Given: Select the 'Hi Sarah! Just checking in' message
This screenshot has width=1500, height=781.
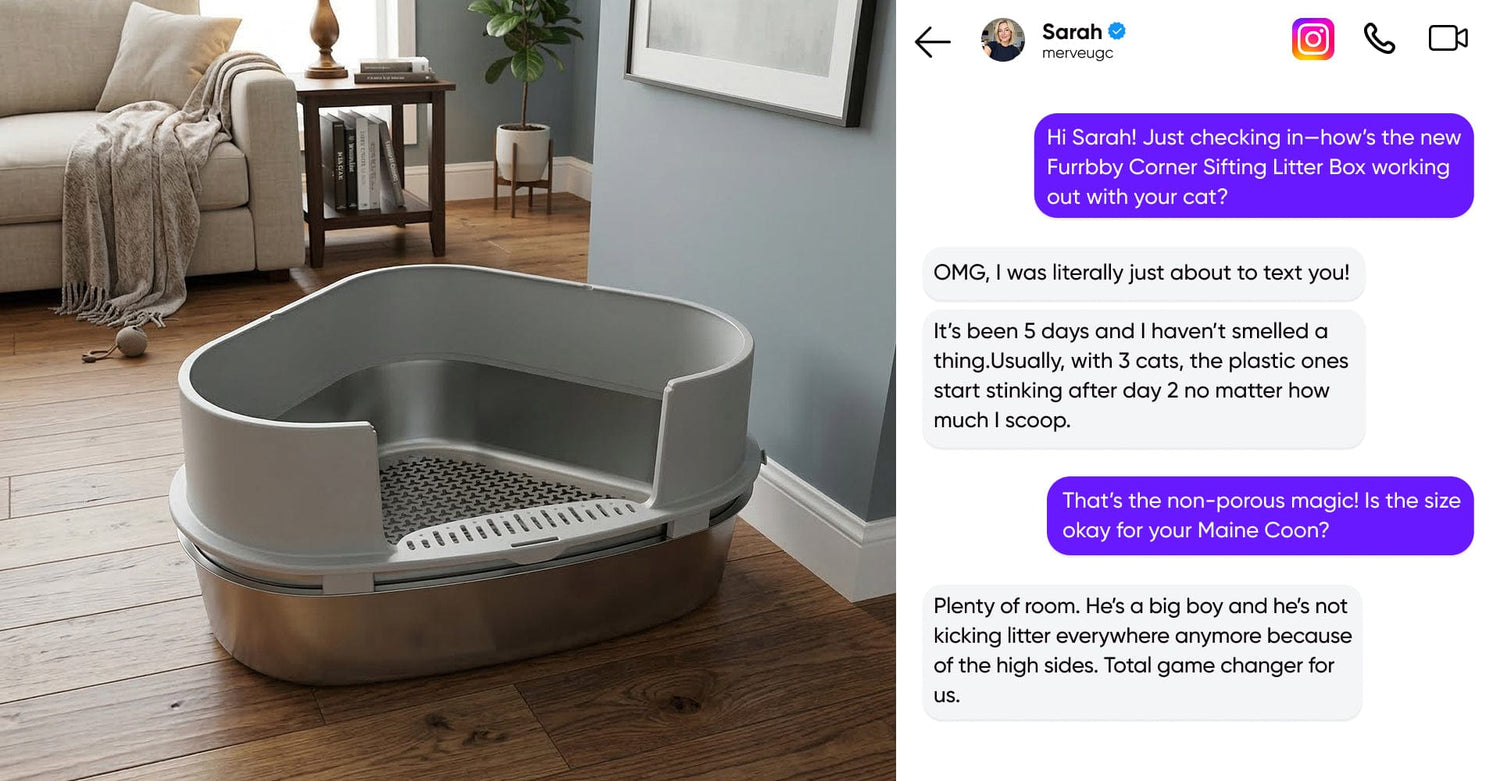Looking at the screenshot, I should click(x=1254, y=166).
